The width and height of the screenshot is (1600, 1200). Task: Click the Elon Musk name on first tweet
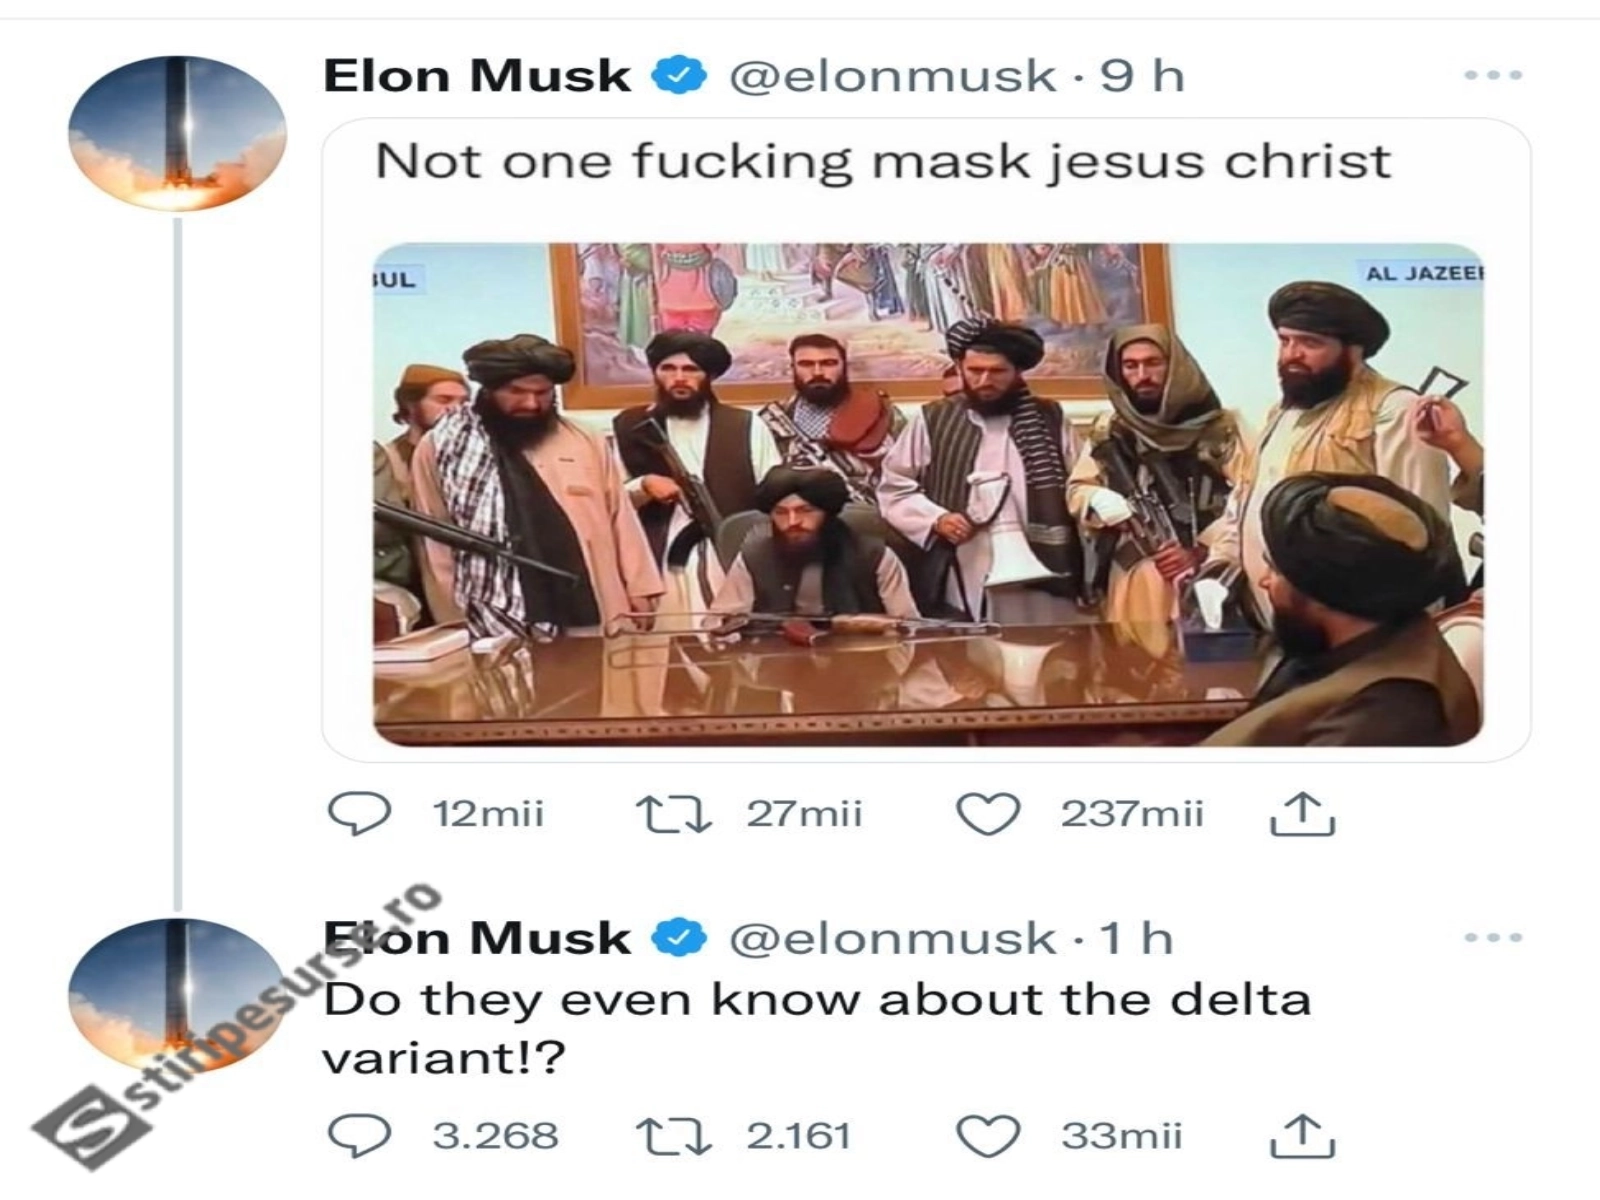477,76
